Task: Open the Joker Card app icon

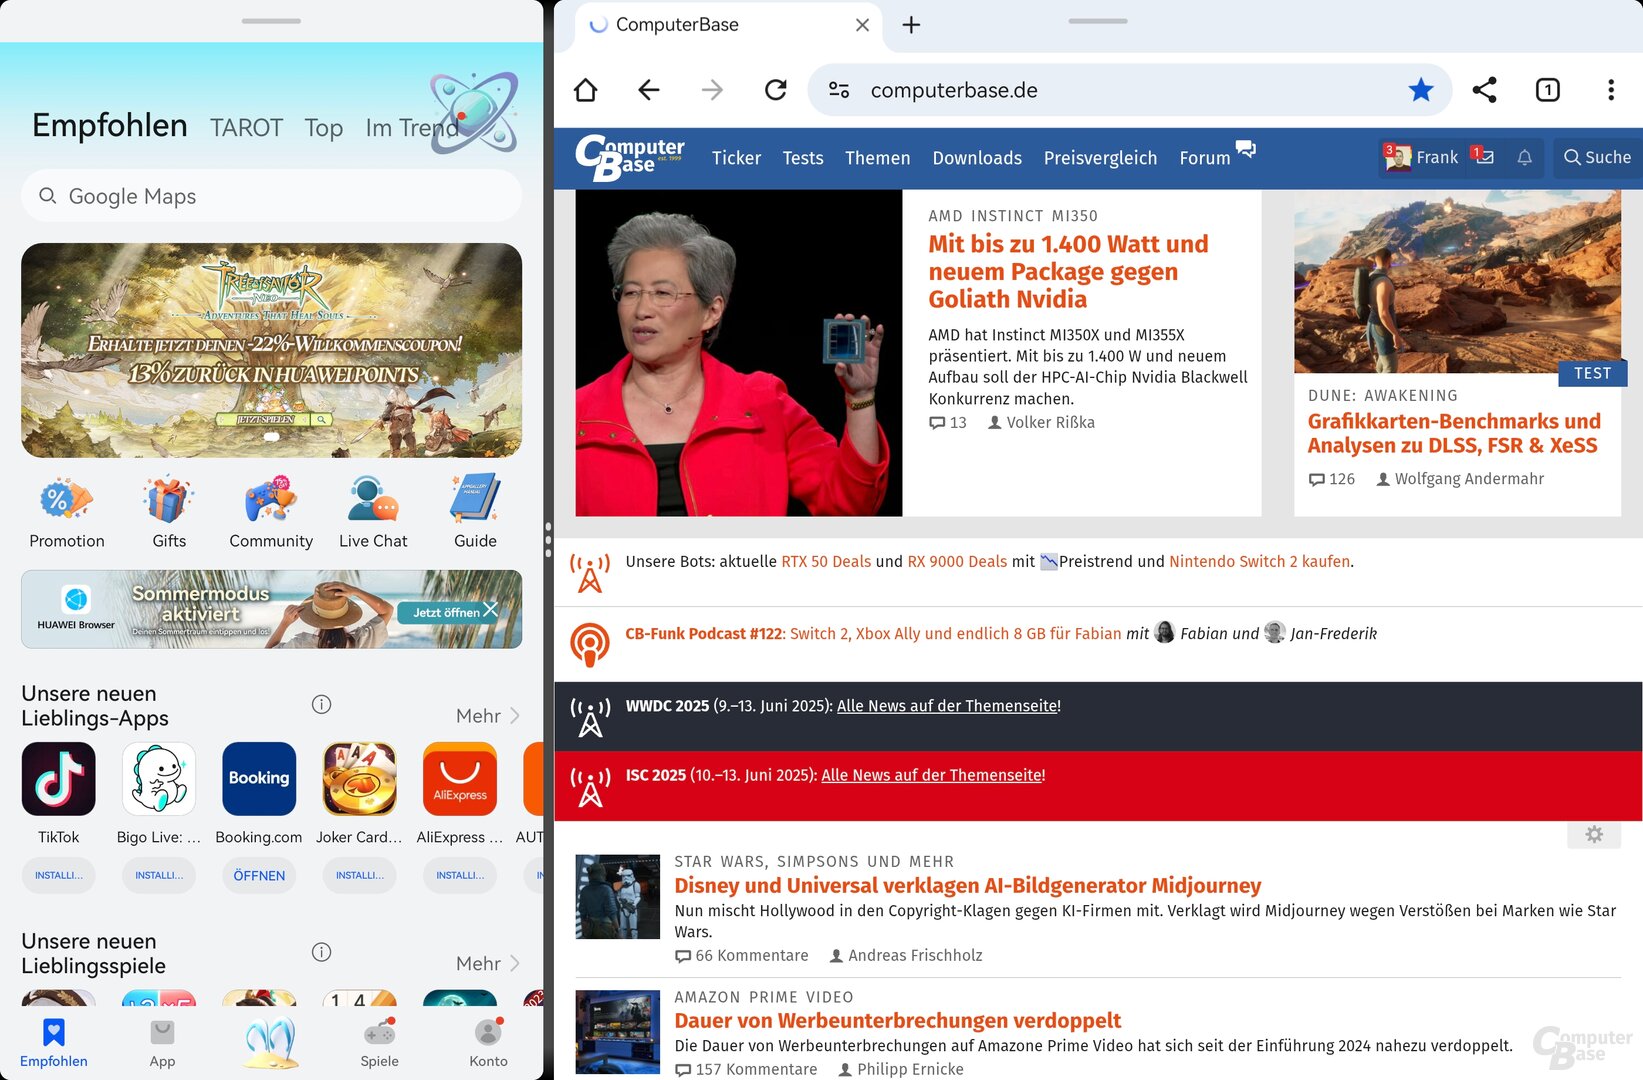Action: point(359,779)
